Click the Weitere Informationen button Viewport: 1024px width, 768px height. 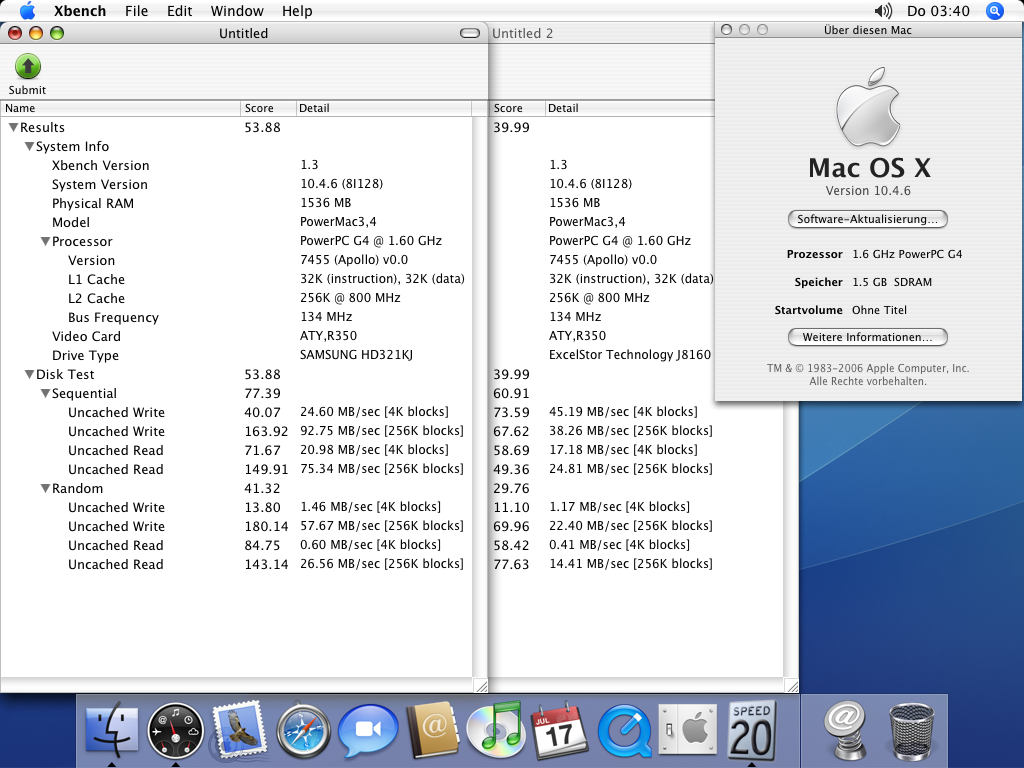pyautogui.click(x=867, y=337)
